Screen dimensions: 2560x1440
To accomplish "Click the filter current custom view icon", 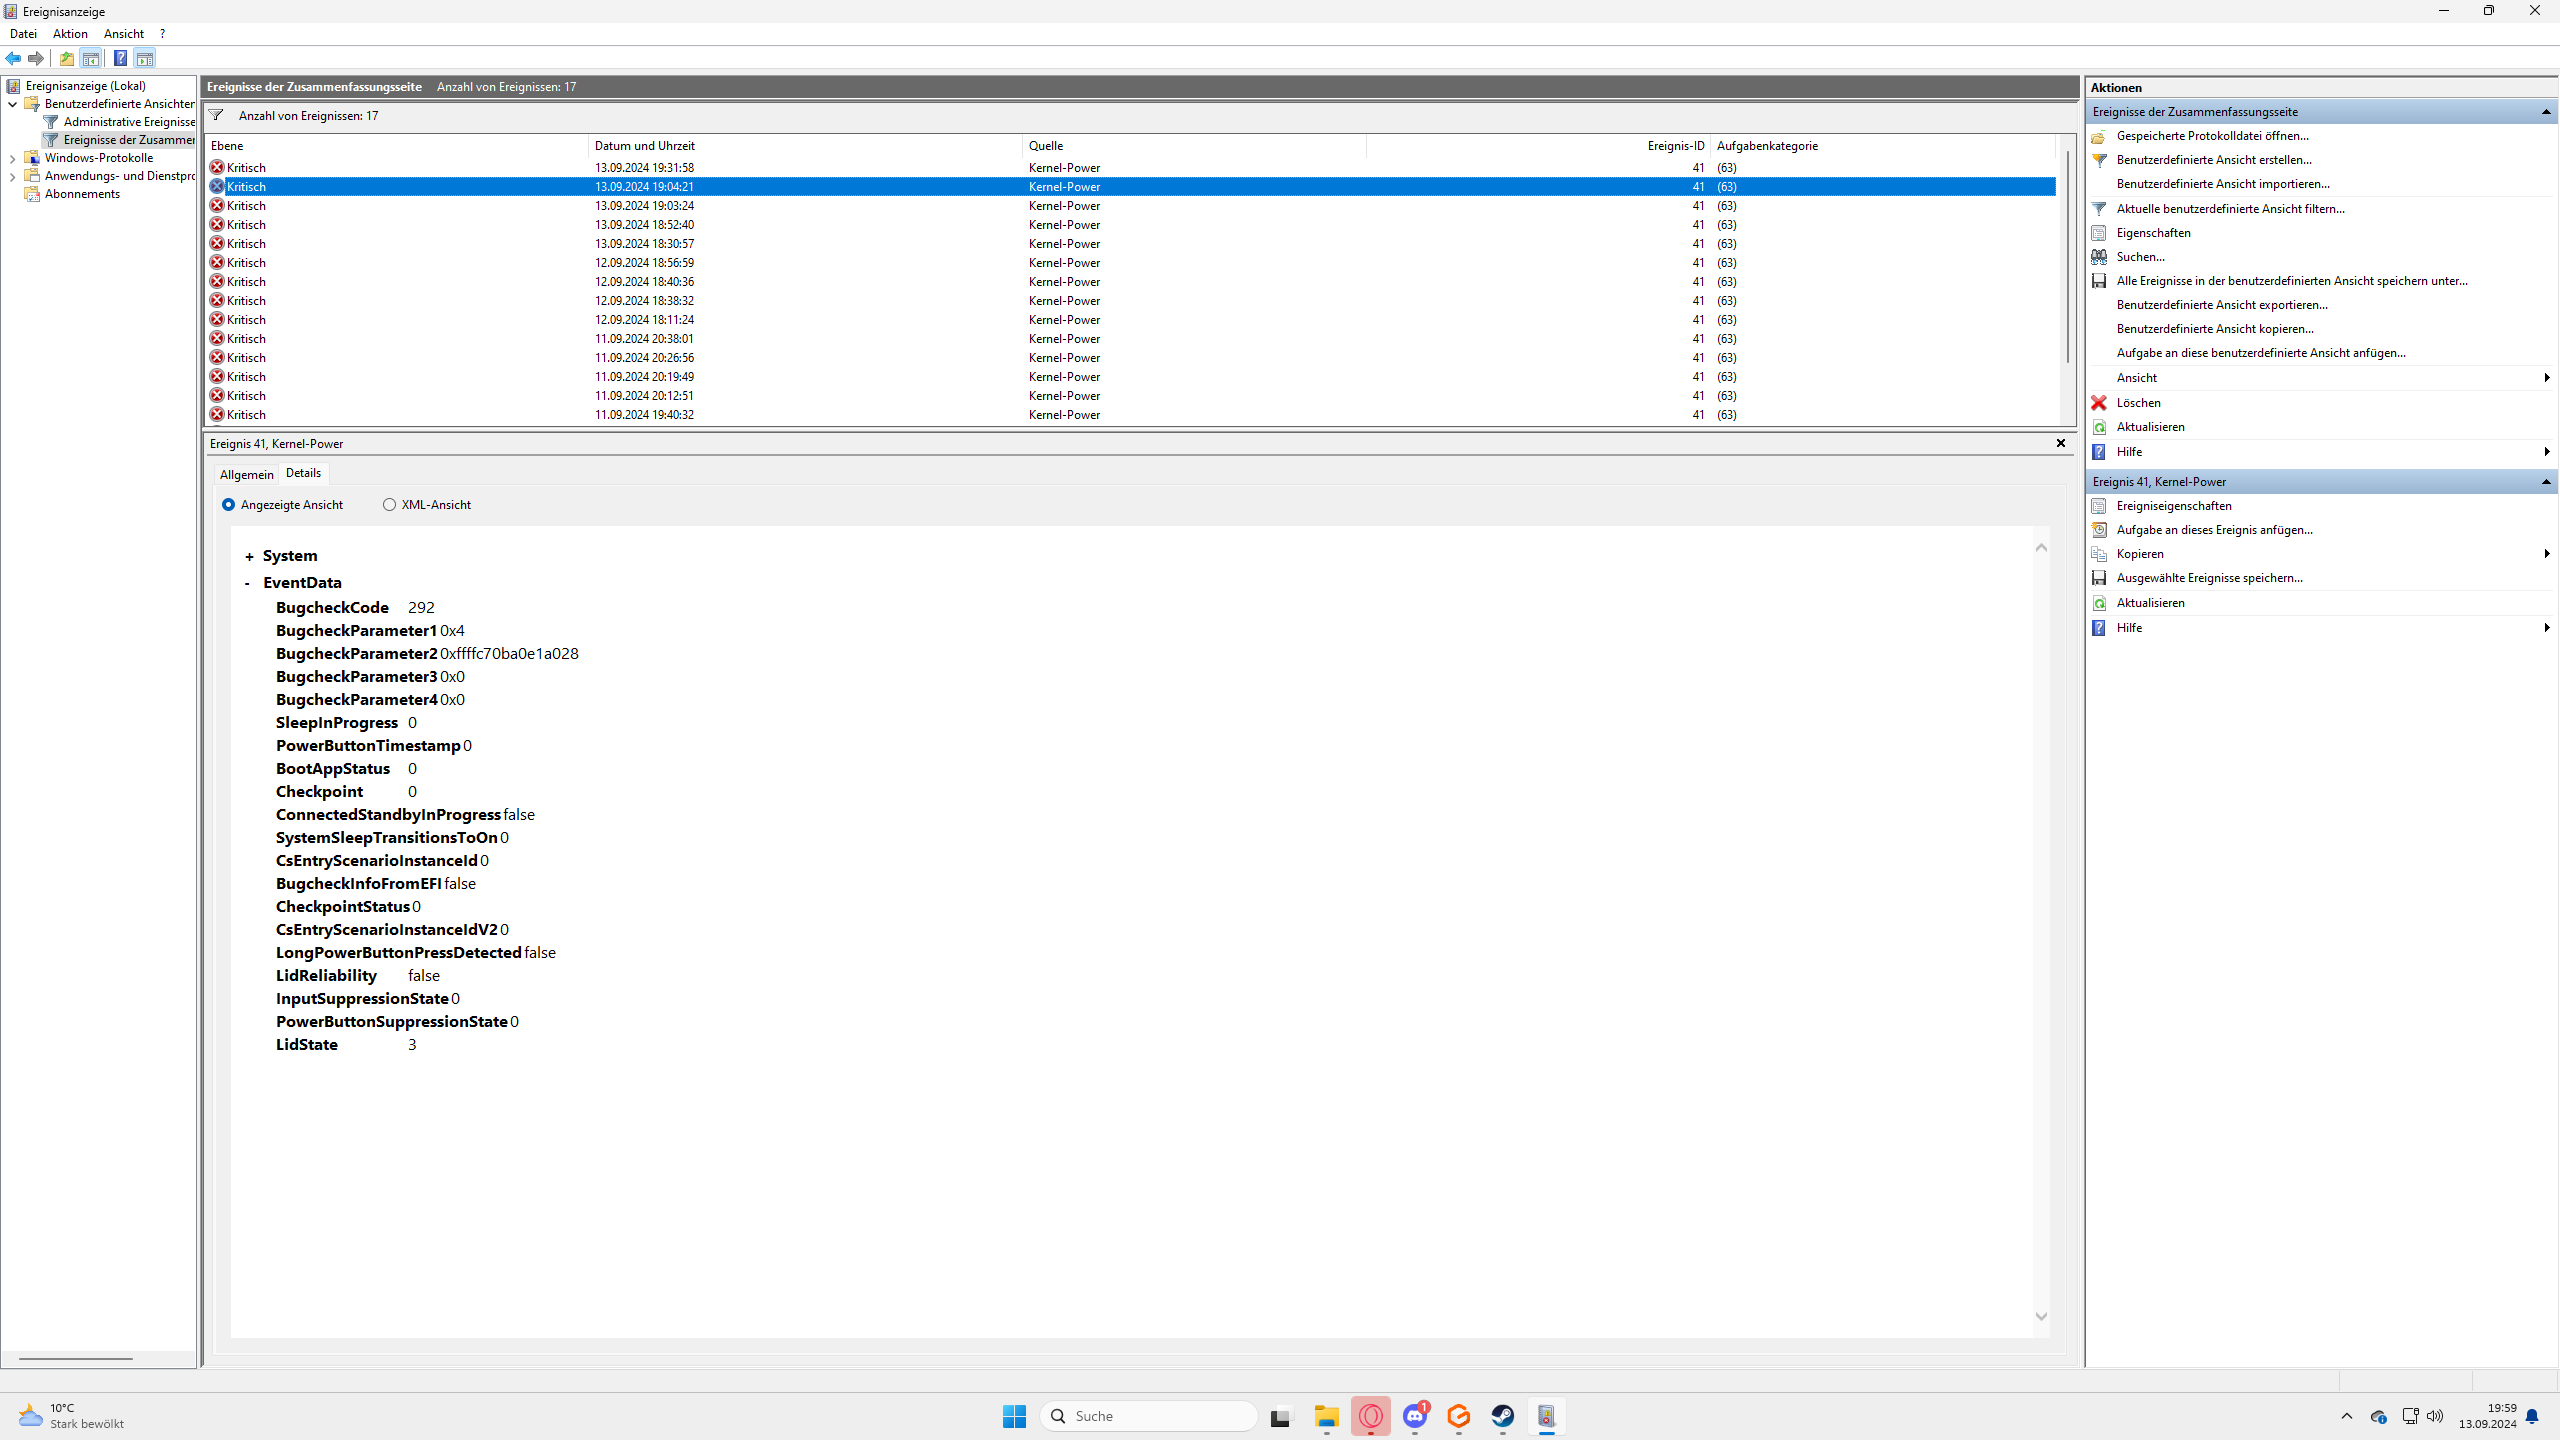I will (x=2099, y=209).
